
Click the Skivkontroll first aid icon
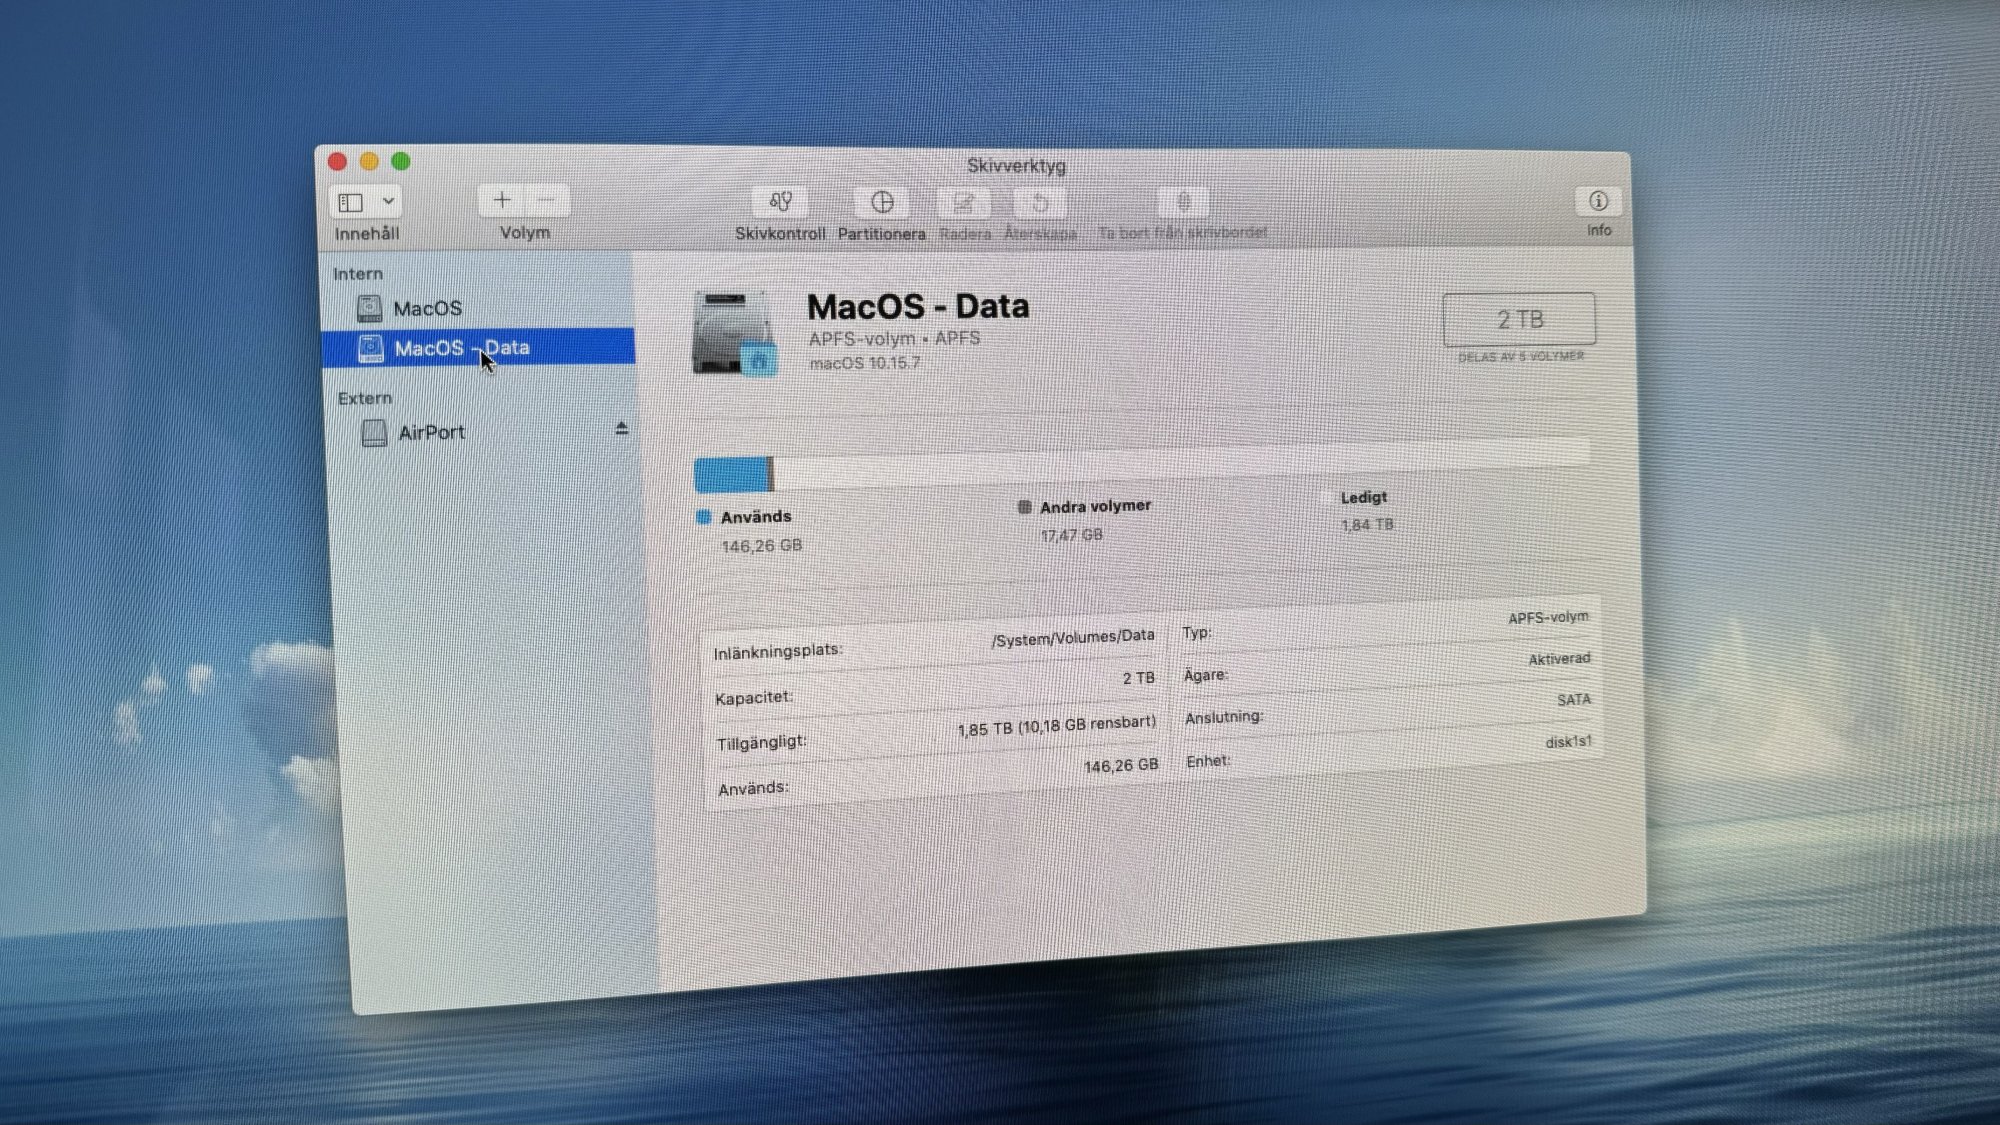point(780,203)
